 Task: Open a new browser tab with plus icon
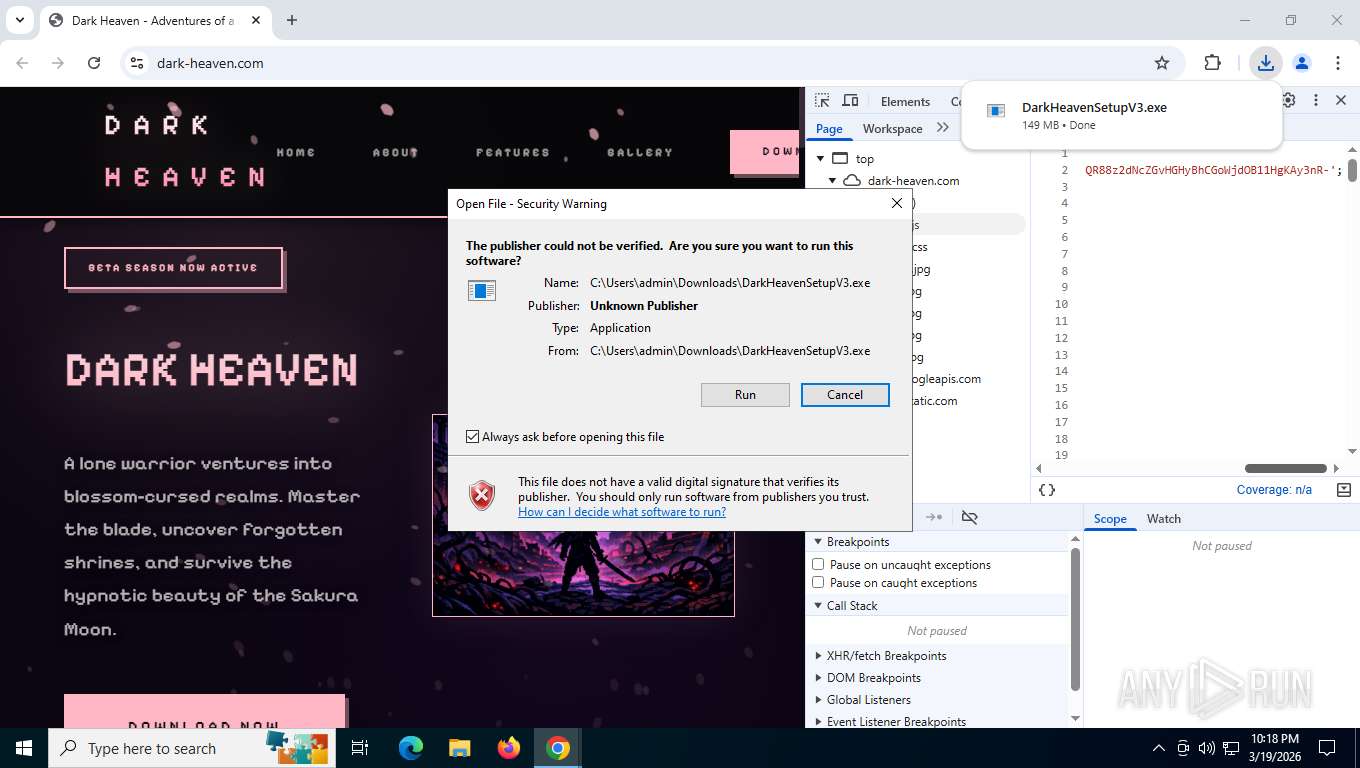click(292, 20)
